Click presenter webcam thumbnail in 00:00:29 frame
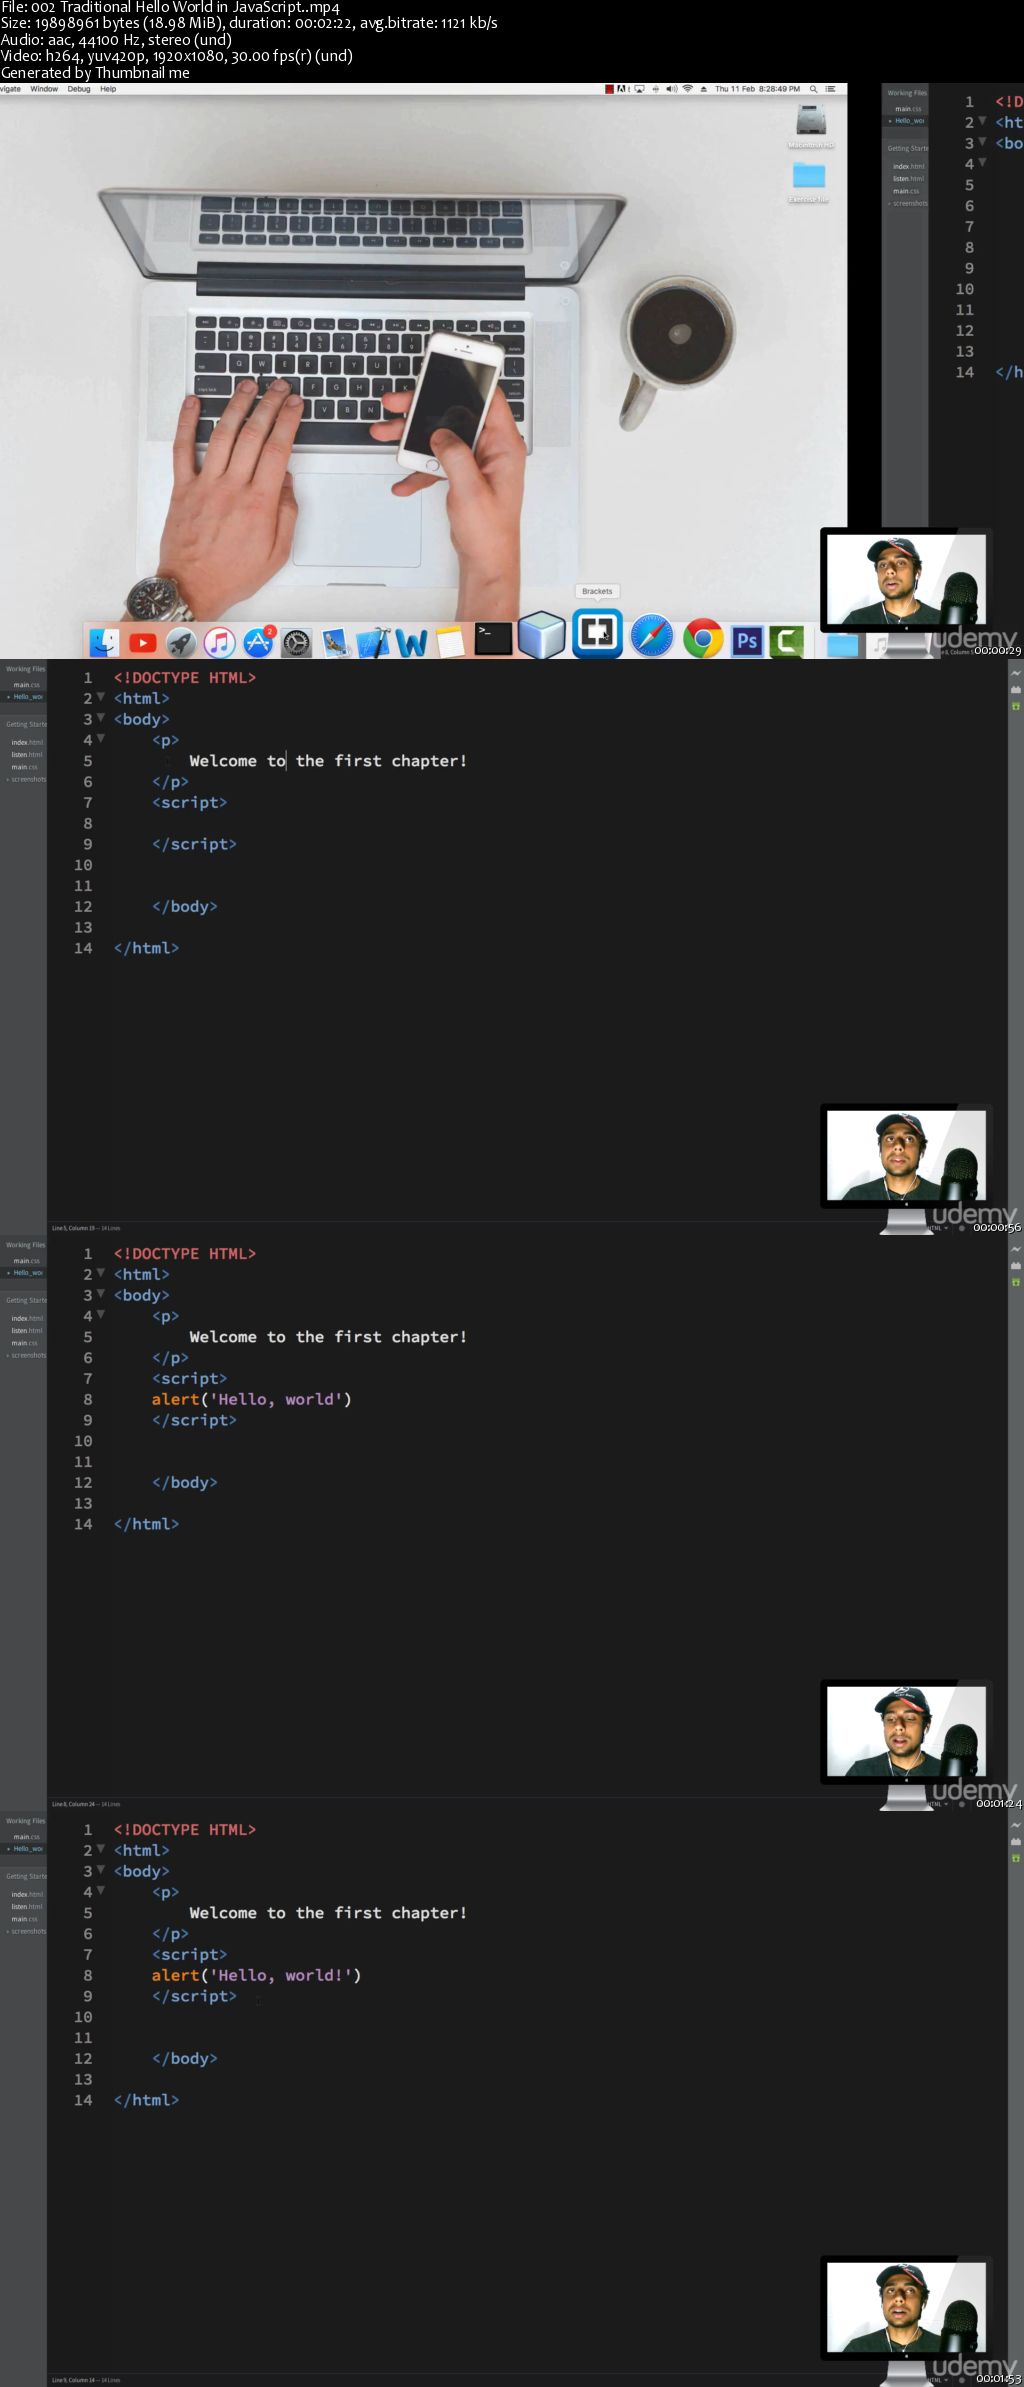The height and width of the screenshot is (2387, 1024). click(906, 579)
